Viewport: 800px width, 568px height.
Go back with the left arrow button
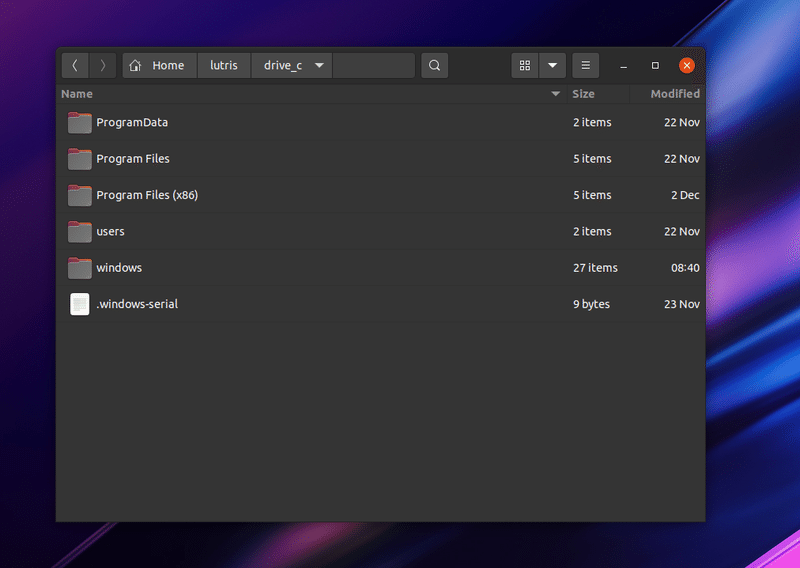click(75, 65)
